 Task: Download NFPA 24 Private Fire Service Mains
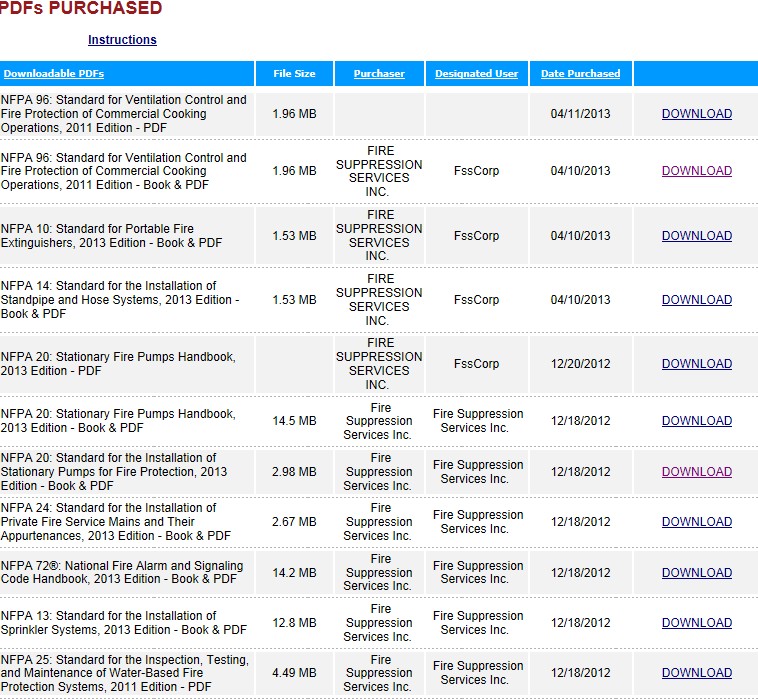point(697,522)
